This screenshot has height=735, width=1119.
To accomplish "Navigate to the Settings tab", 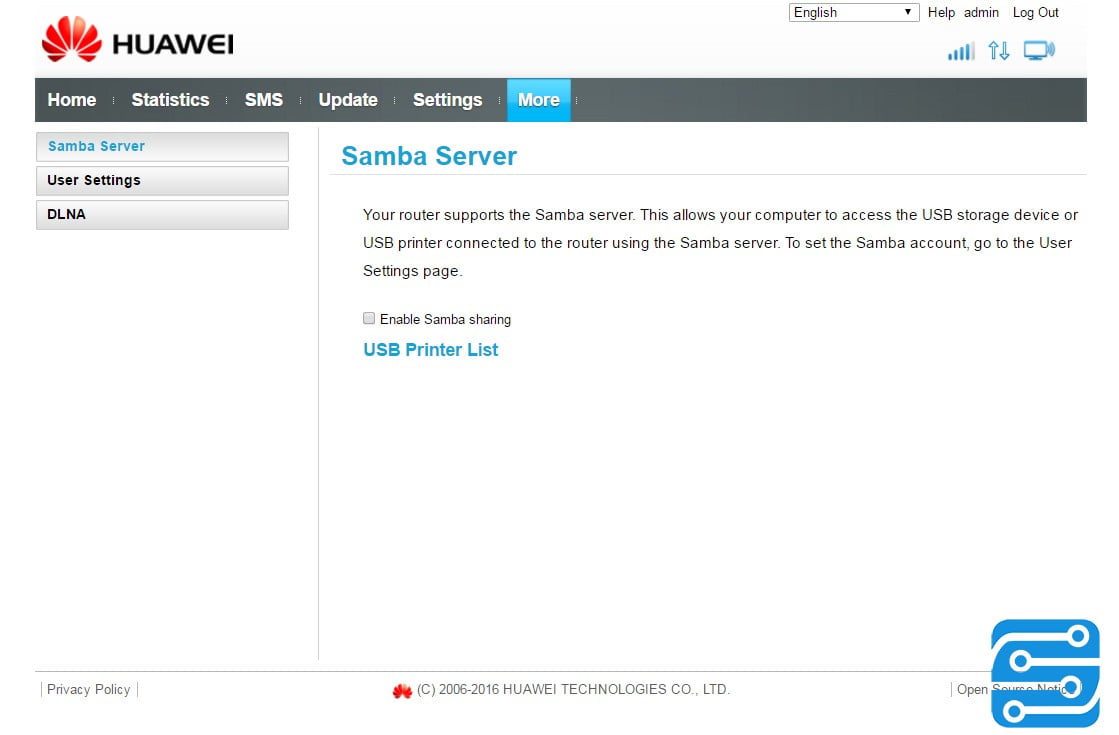I will tap(447, 100).
